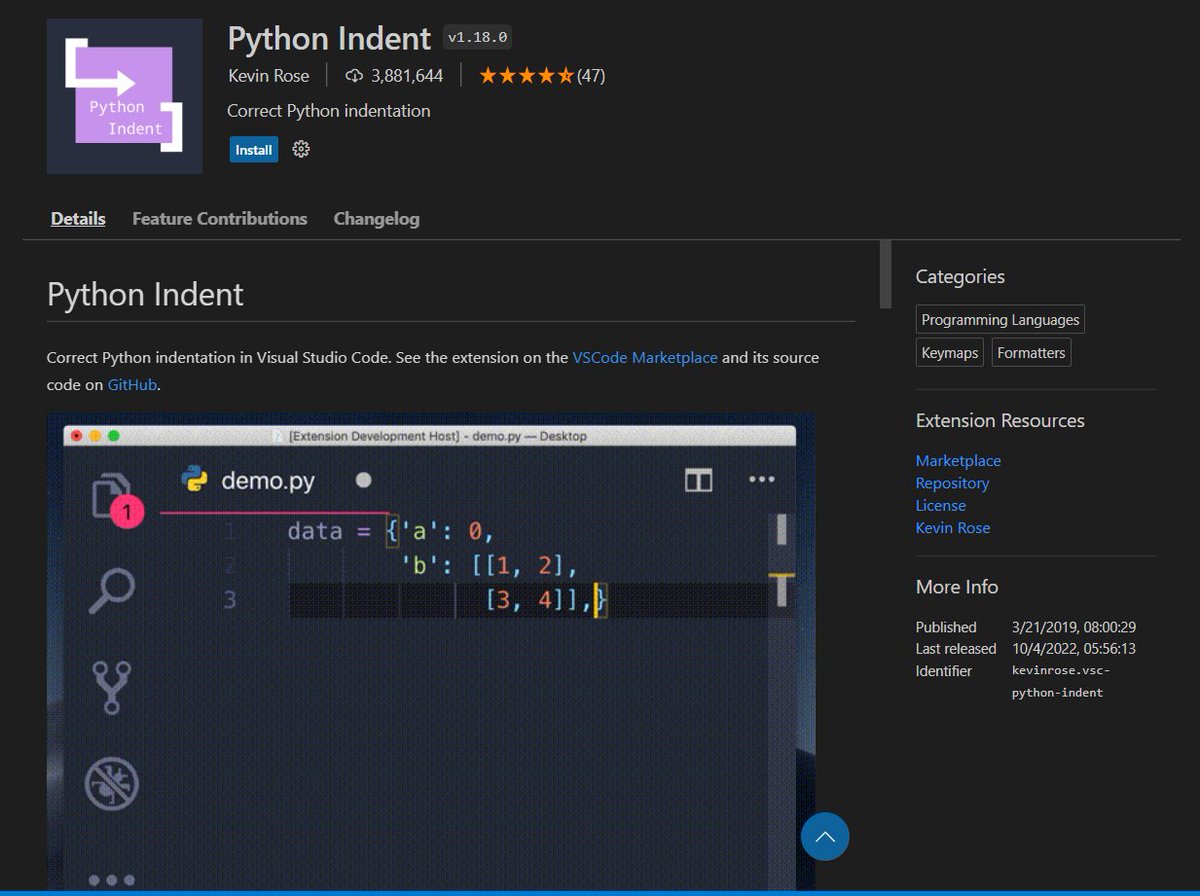
Task: View the source code on GitHub
Action: click(132, 384)
